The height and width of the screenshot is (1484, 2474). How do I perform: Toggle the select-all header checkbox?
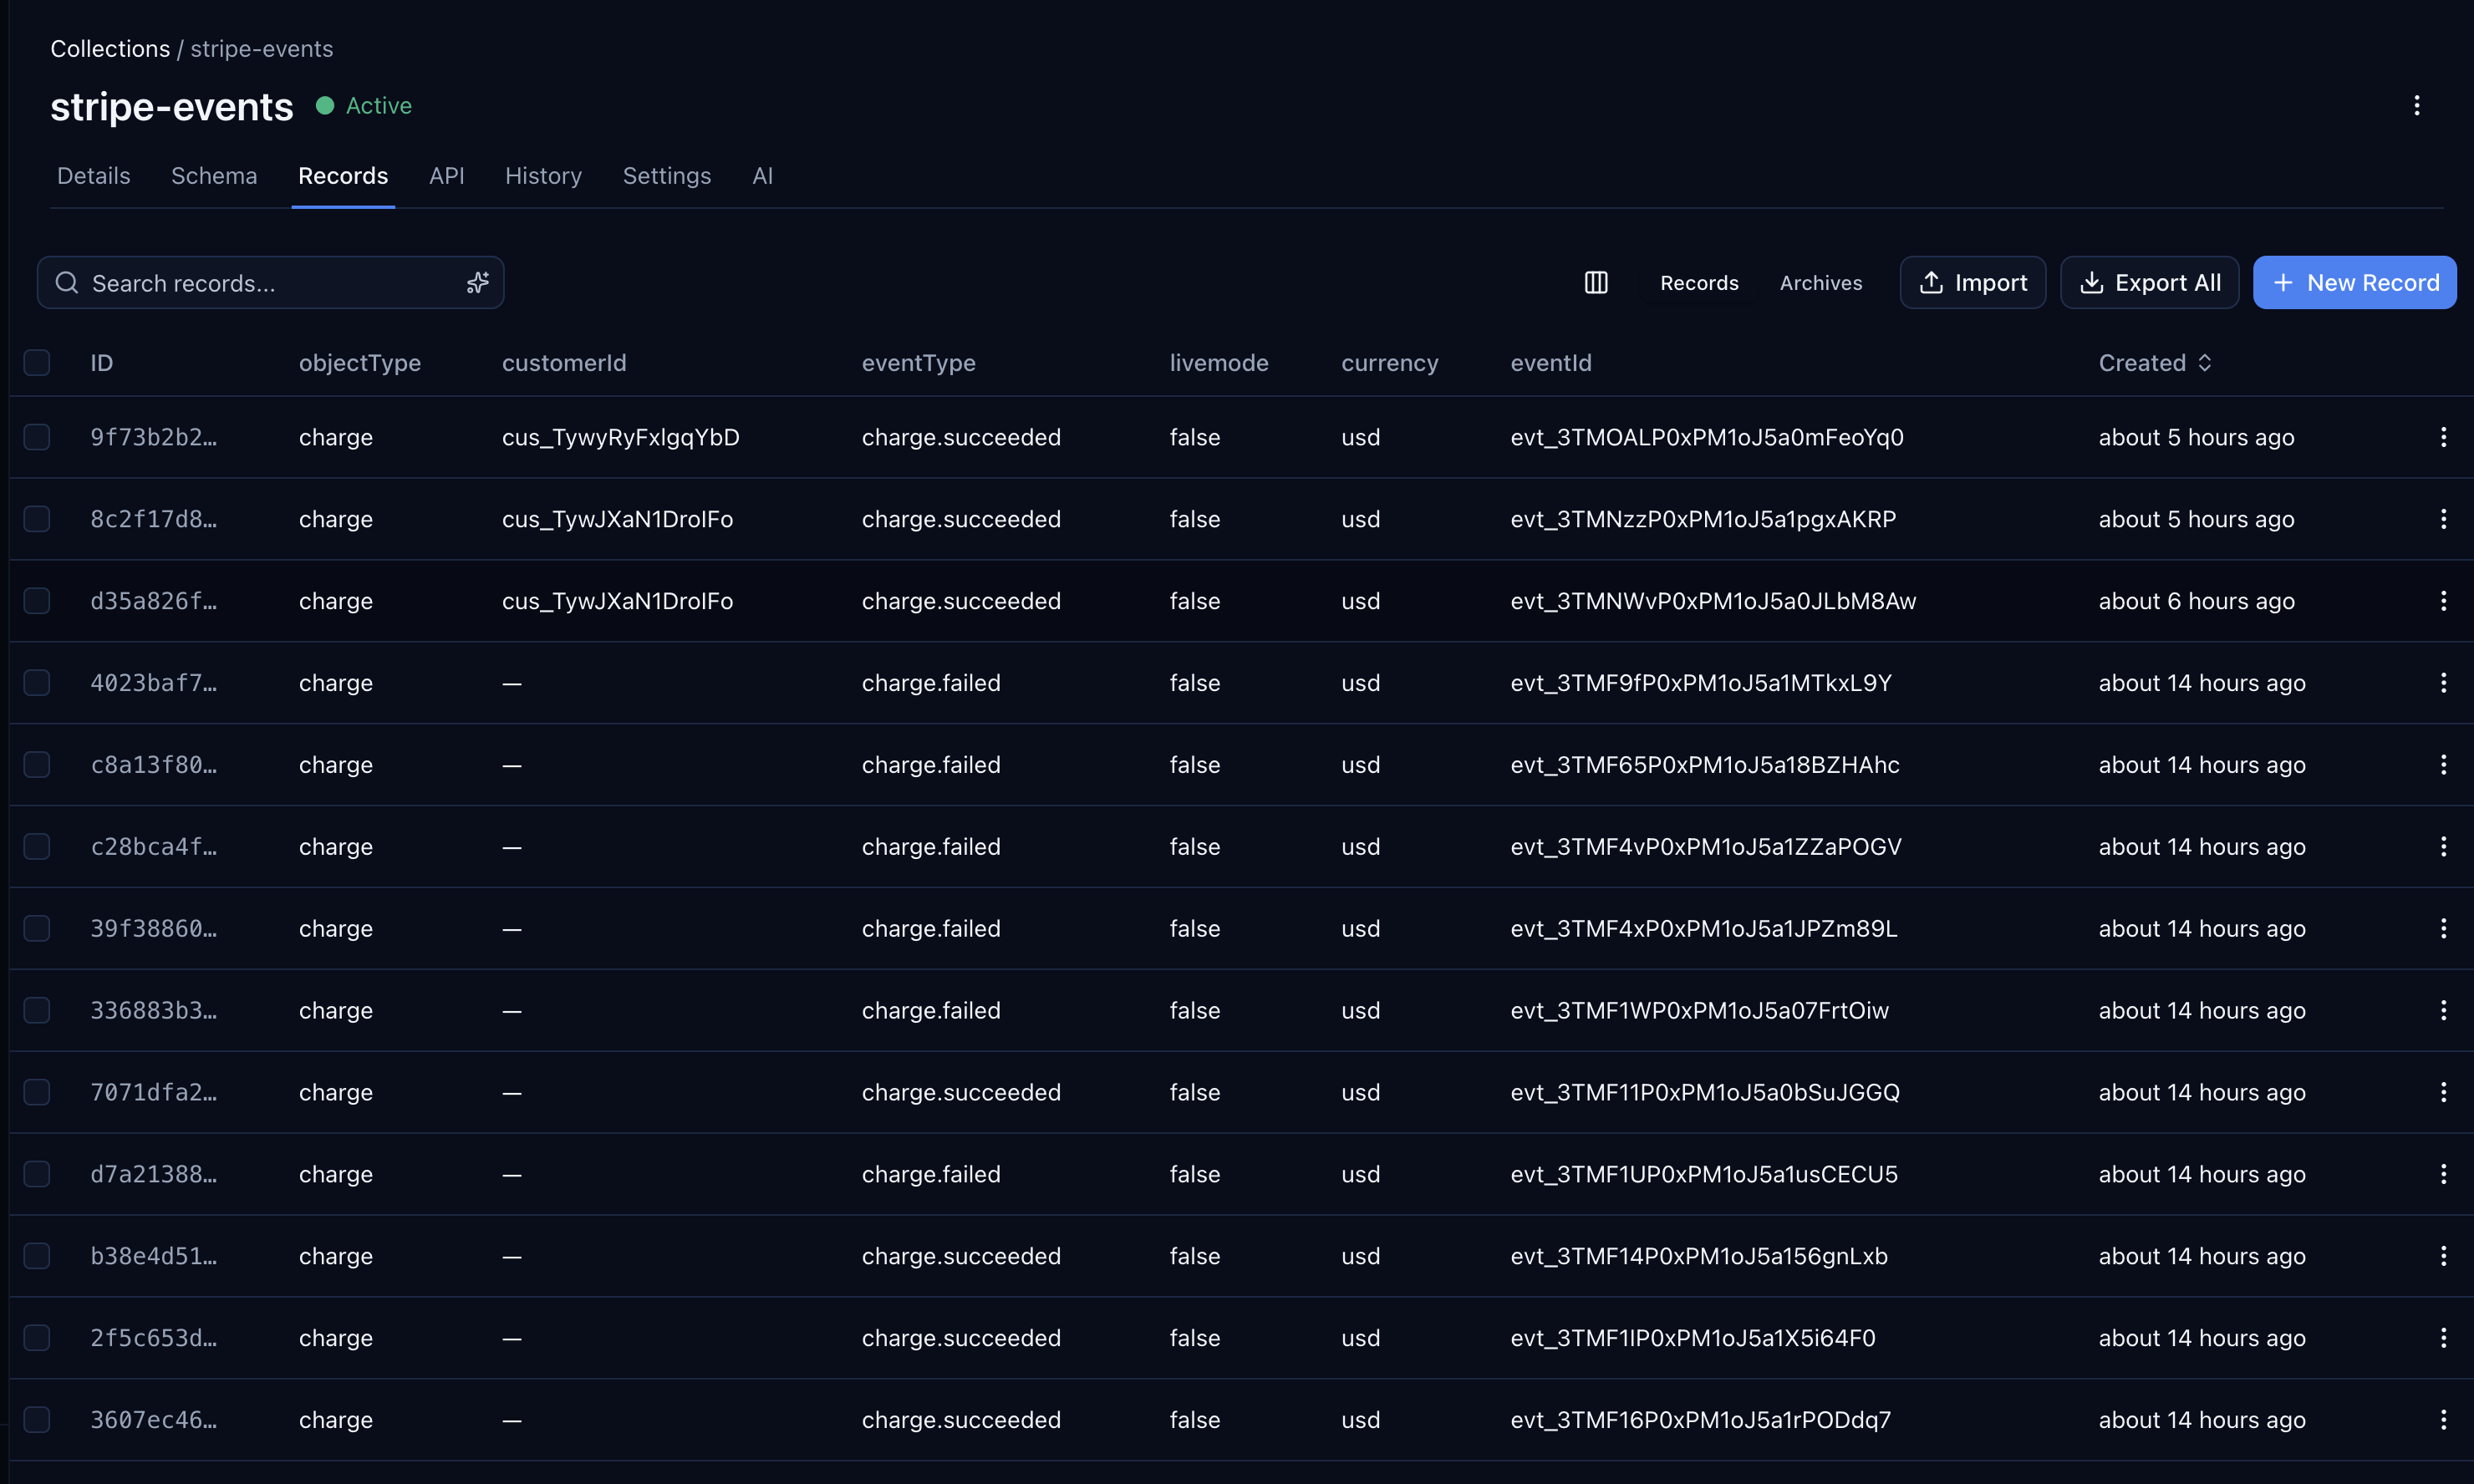click(37, 363)
